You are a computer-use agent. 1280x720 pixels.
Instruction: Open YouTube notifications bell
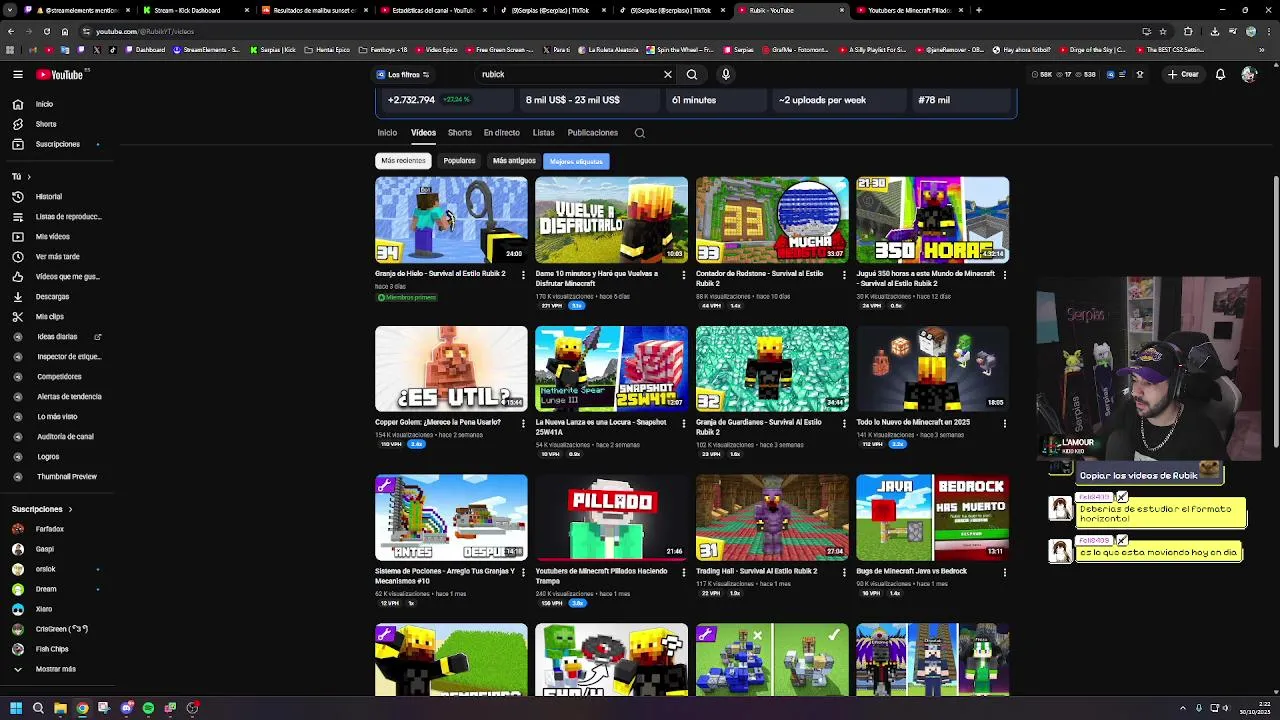[x=1220, y=74]
